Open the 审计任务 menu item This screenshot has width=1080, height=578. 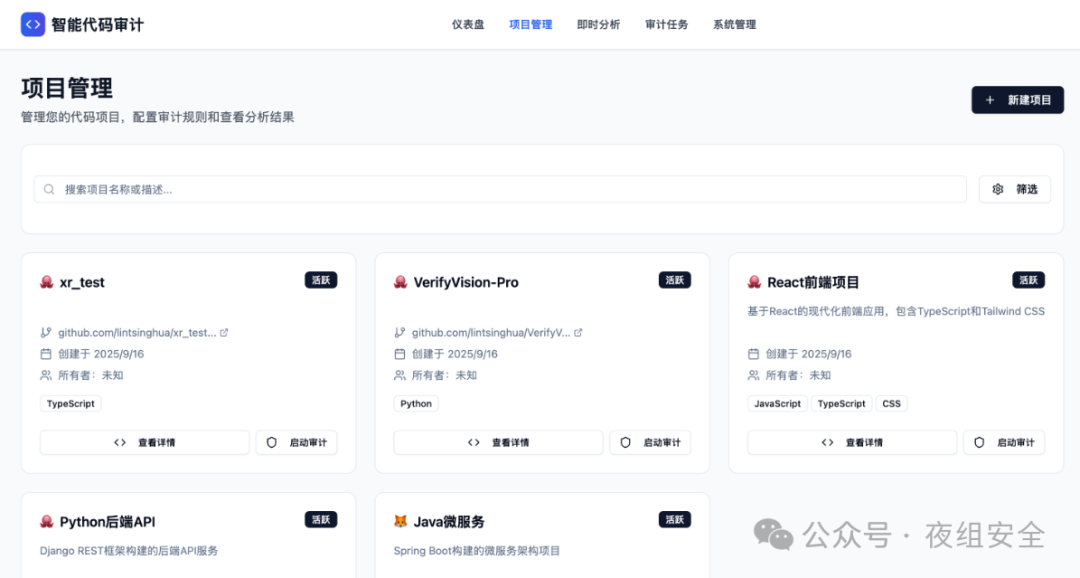[666, 24]
